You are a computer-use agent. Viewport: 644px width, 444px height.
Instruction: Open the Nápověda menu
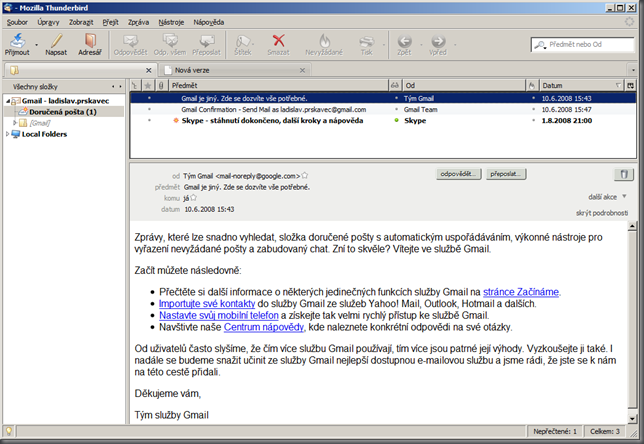(209, 22)
